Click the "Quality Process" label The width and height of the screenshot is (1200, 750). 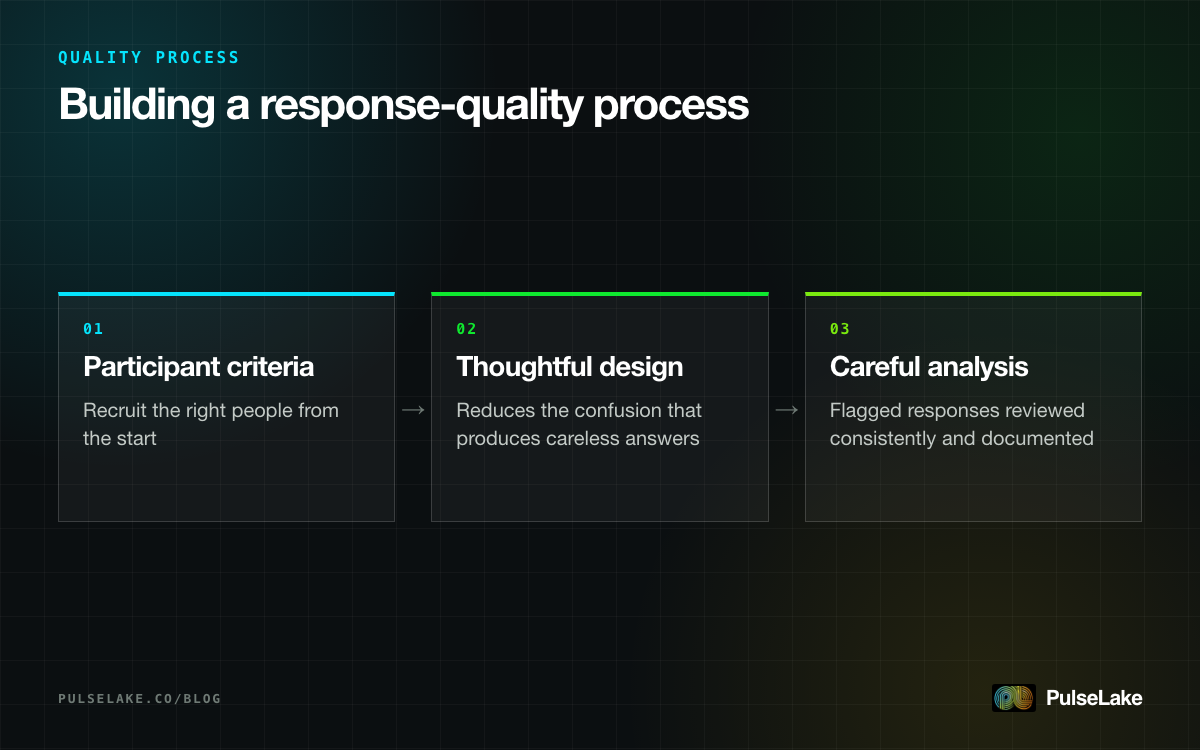click(x=149, y=57)
